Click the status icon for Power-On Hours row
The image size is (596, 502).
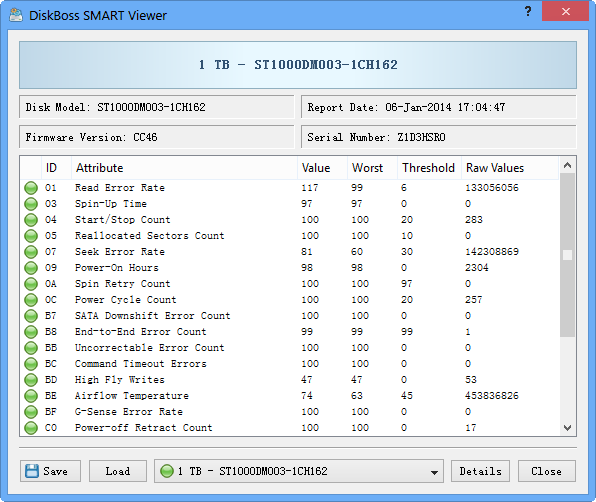(x=31, y=268)
